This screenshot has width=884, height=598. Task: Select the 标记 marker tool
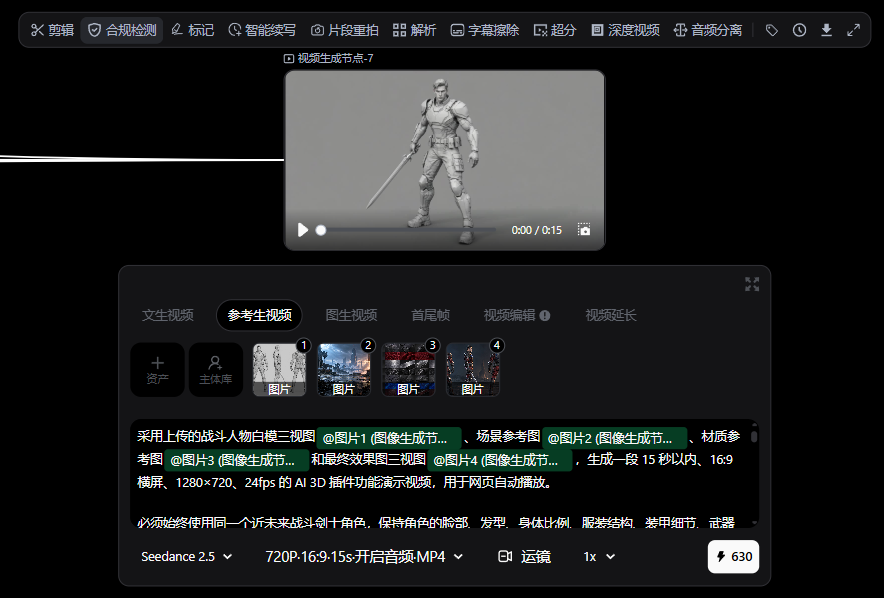coord(192,30)
